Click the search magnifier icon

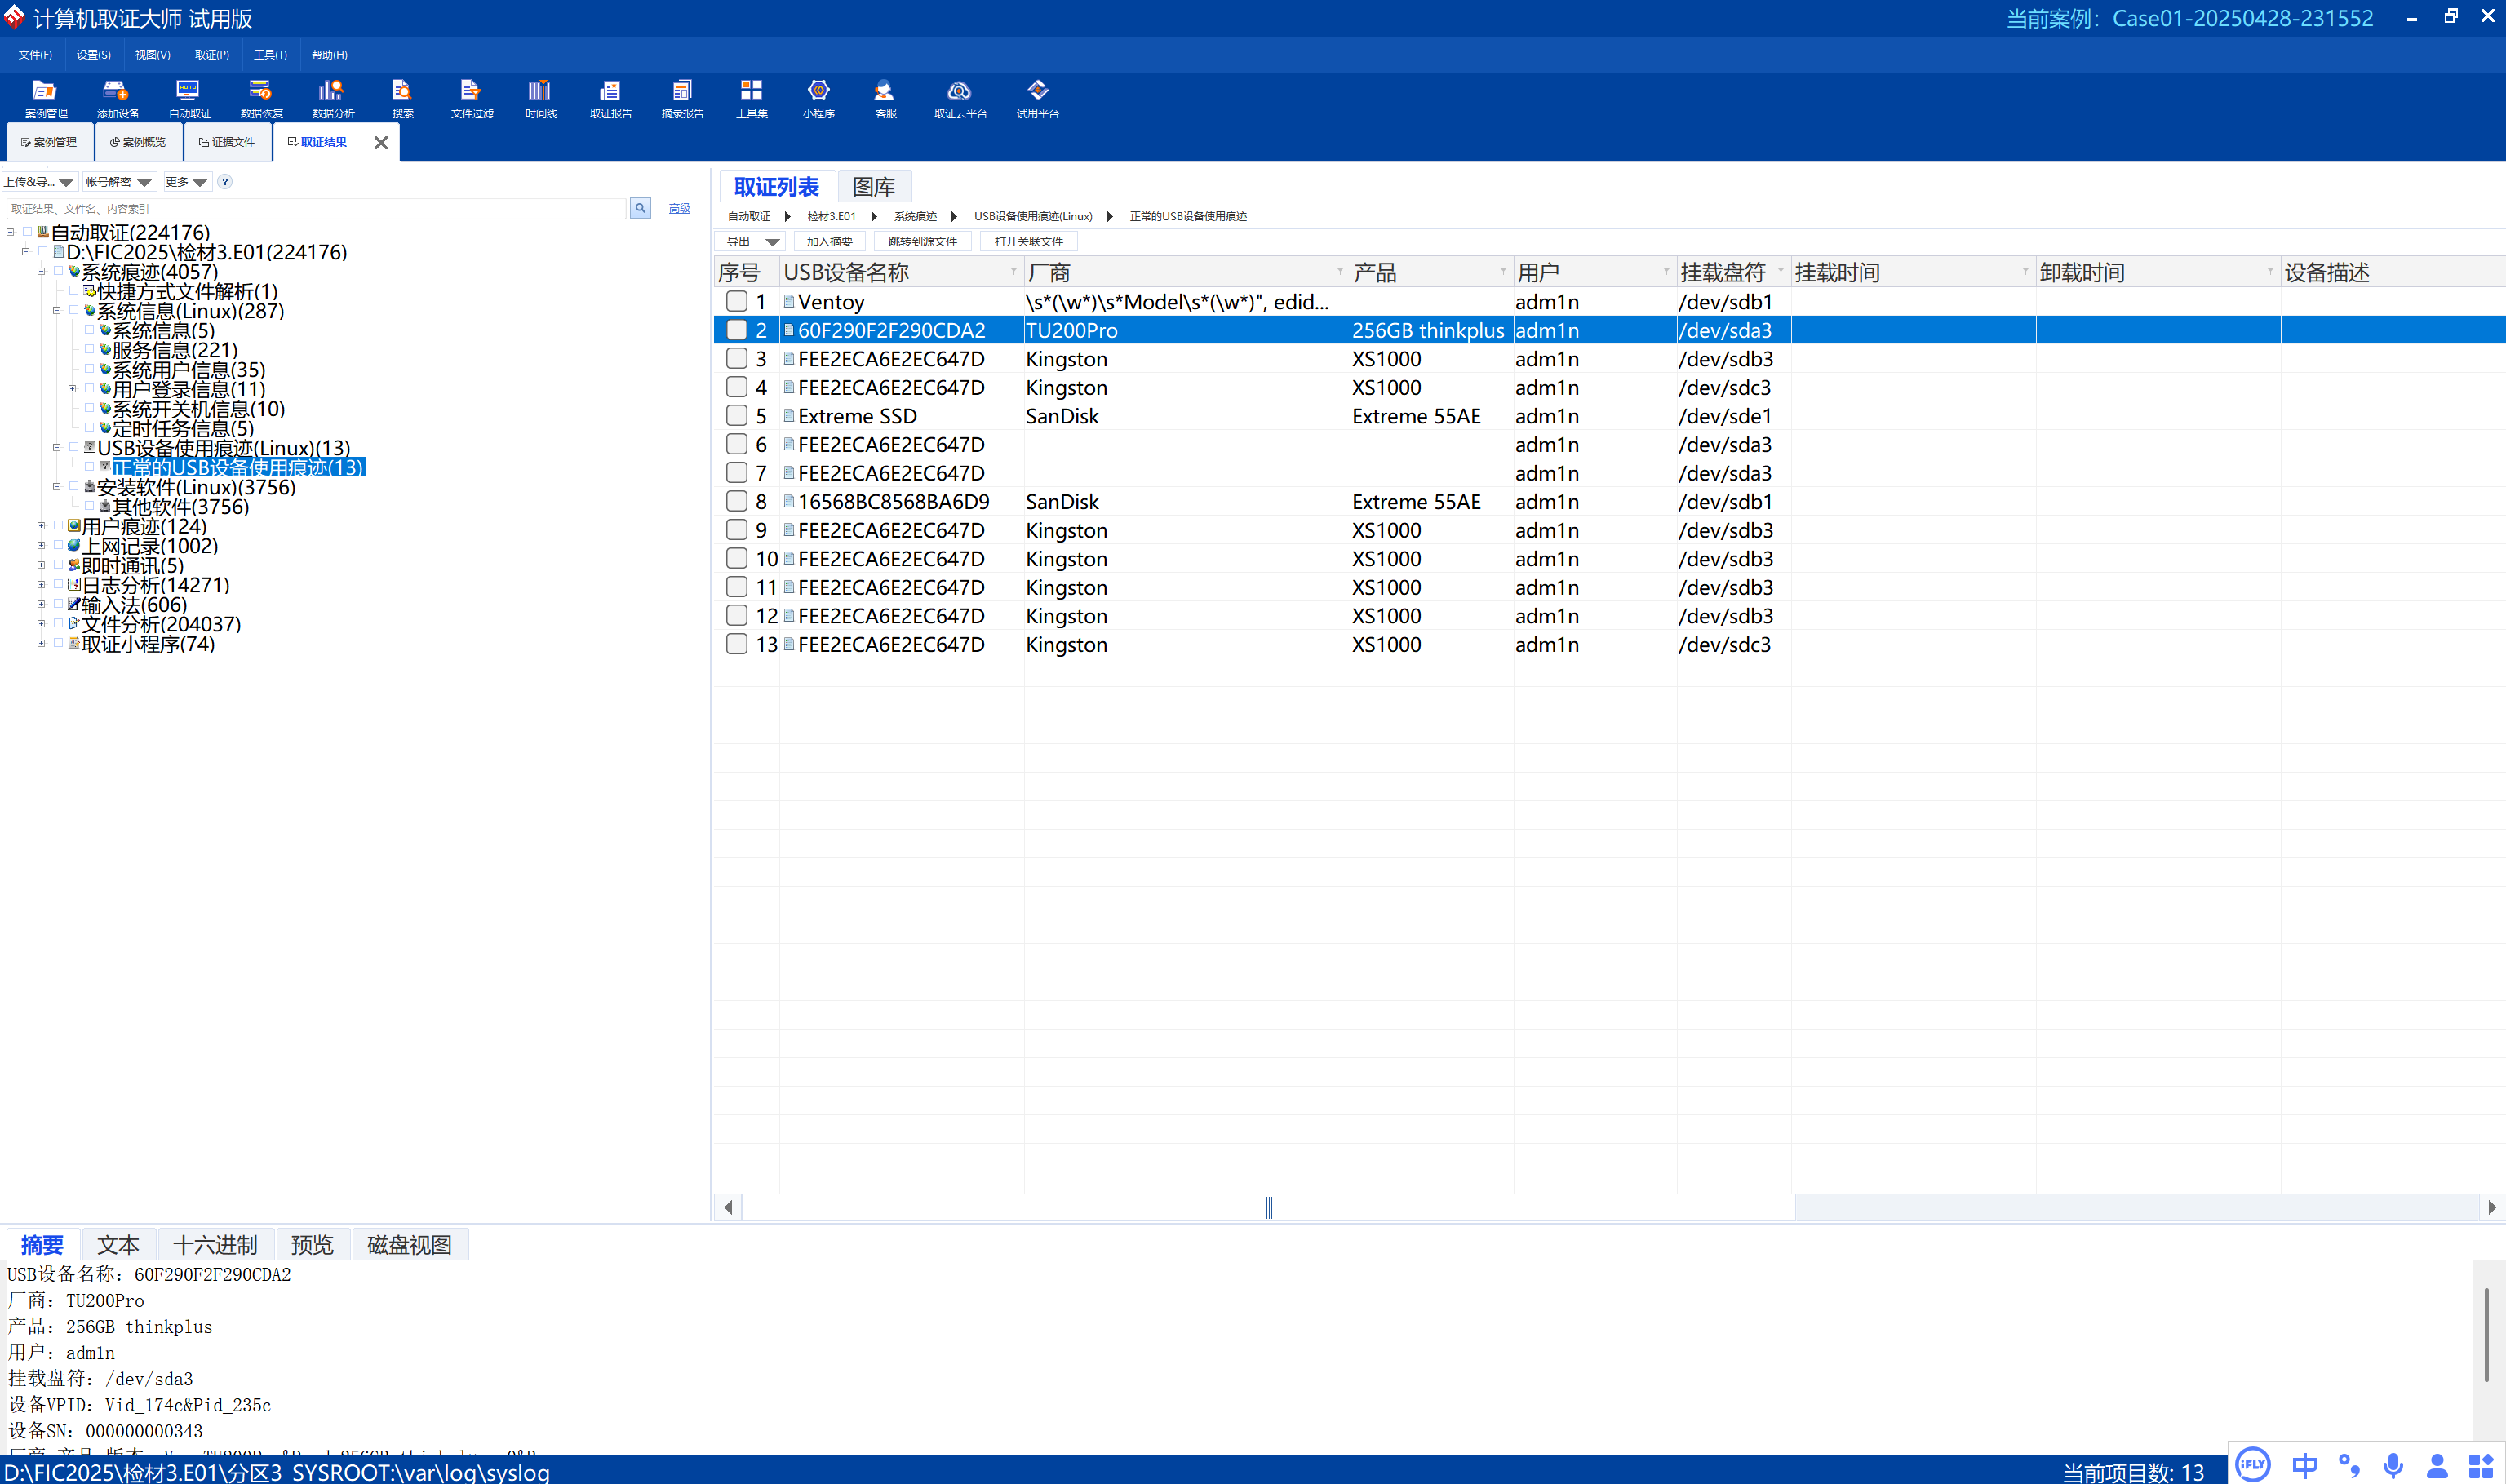tap(640, 208)
